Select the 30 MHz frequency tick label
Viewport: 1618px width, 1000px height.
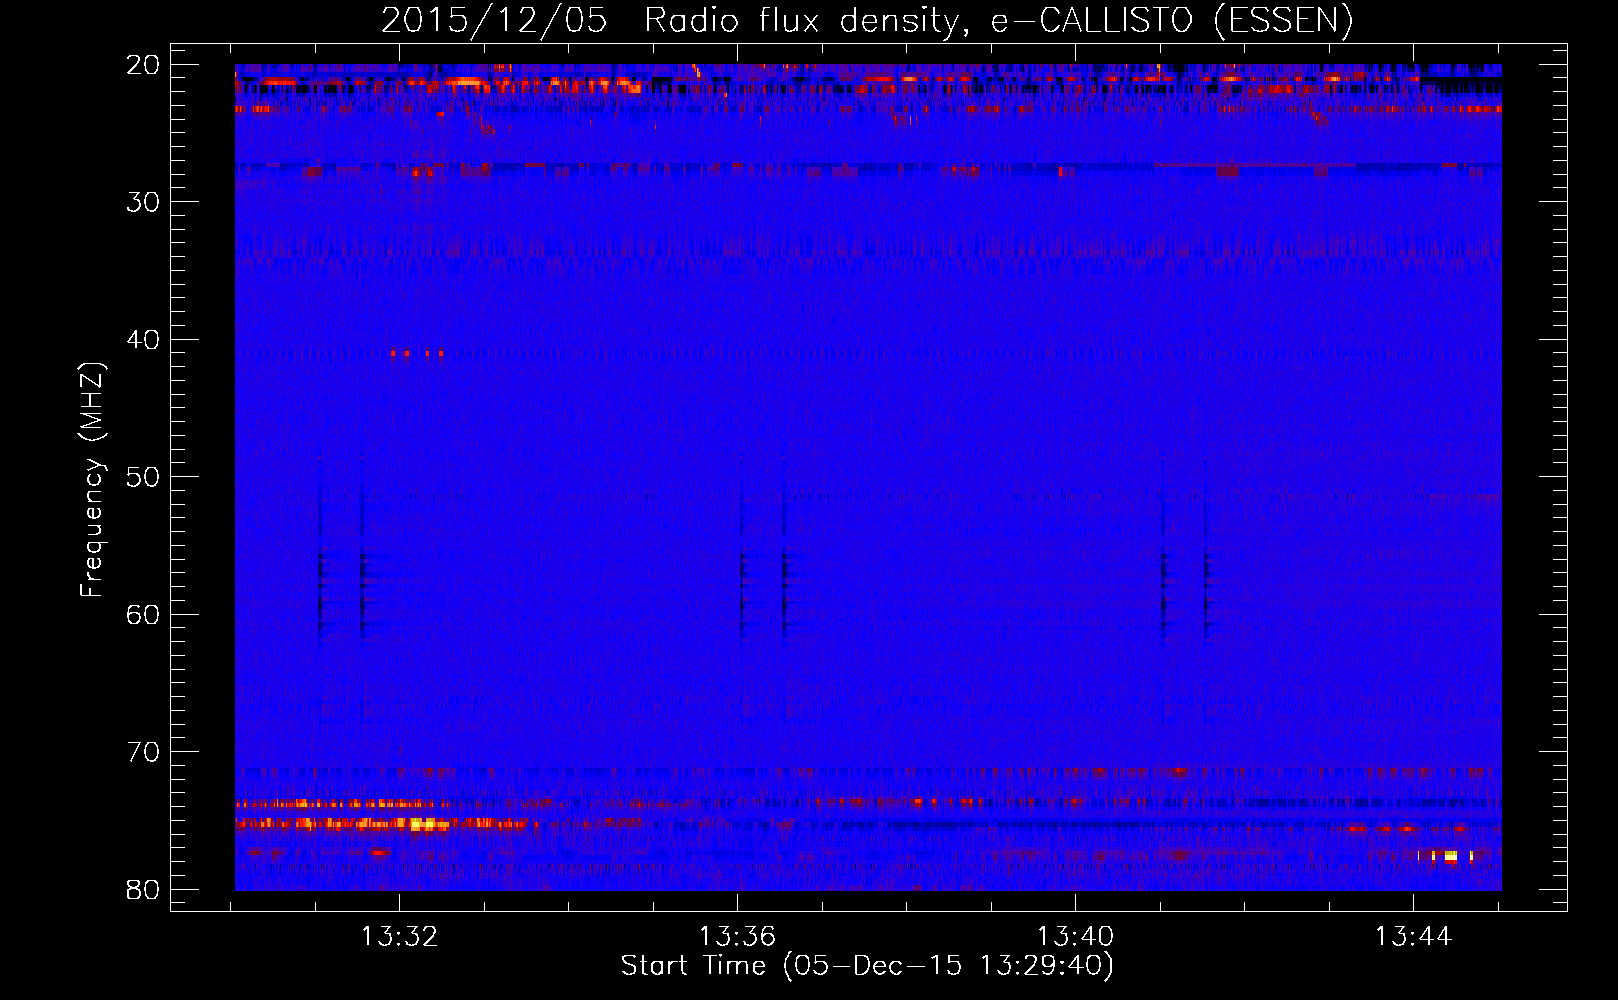[144, 202]
